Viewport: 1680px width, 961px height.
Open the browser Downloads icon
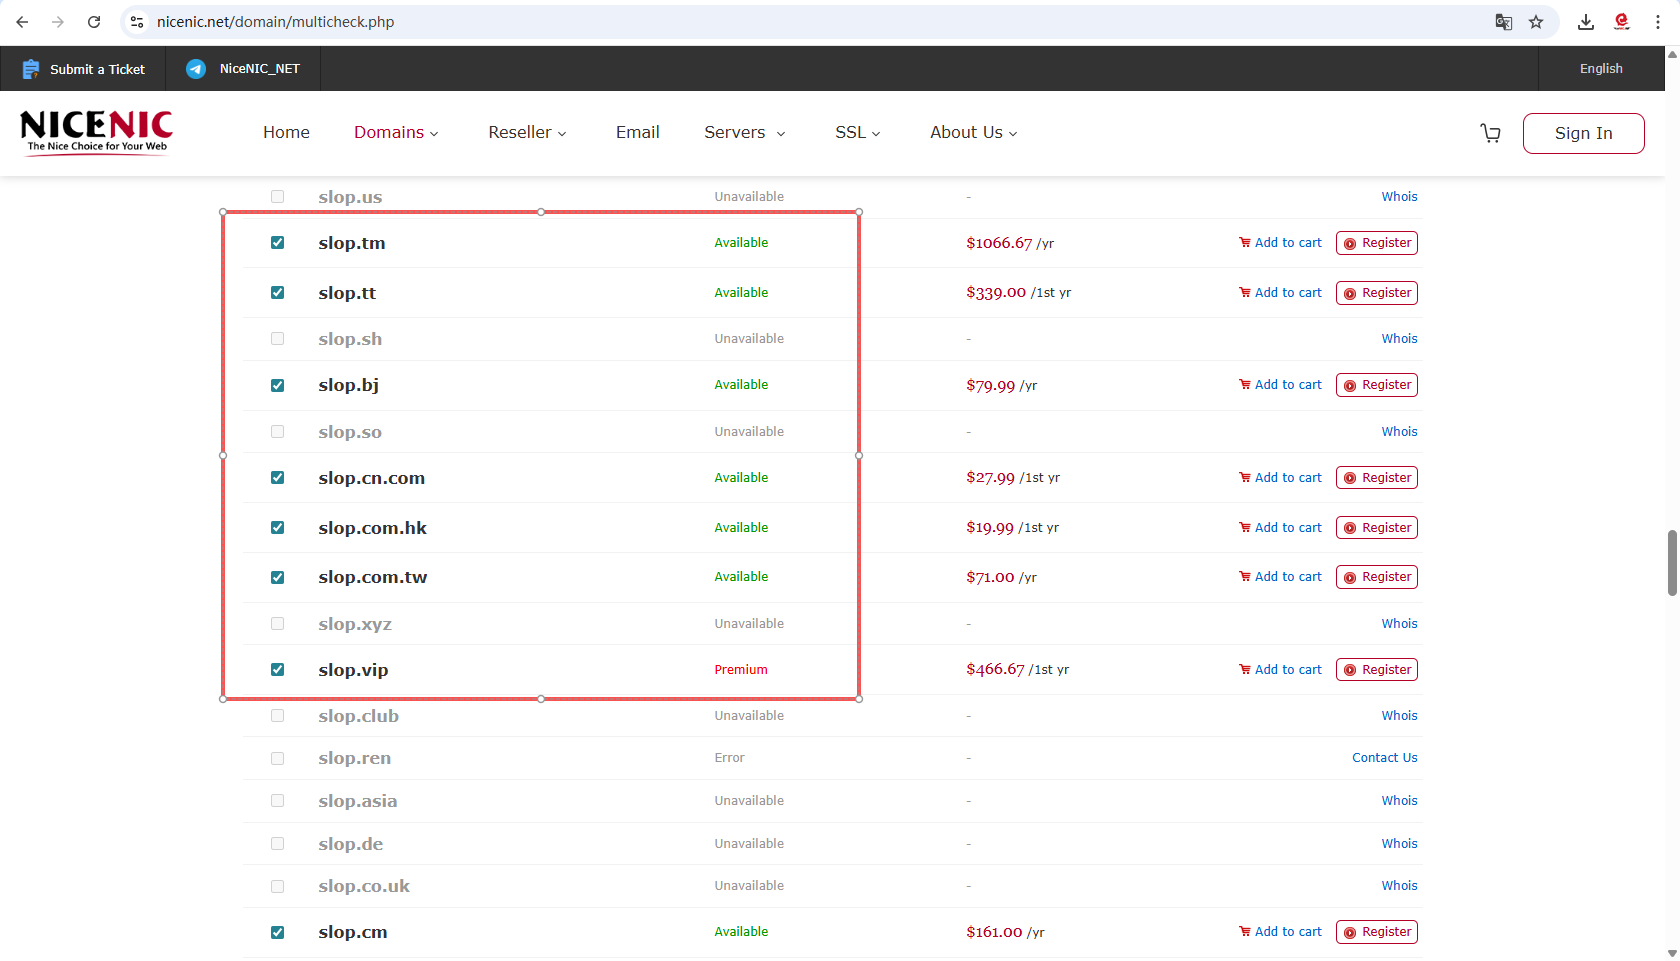click(x=1585, y=21)
